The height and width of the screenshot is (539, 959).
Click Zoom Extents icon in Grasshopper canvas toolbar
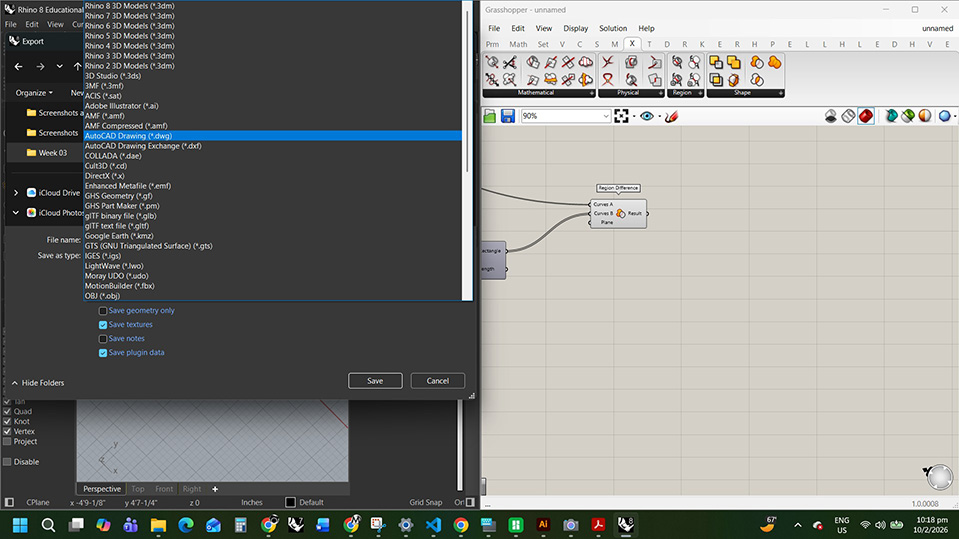click(x=621, y=116)
